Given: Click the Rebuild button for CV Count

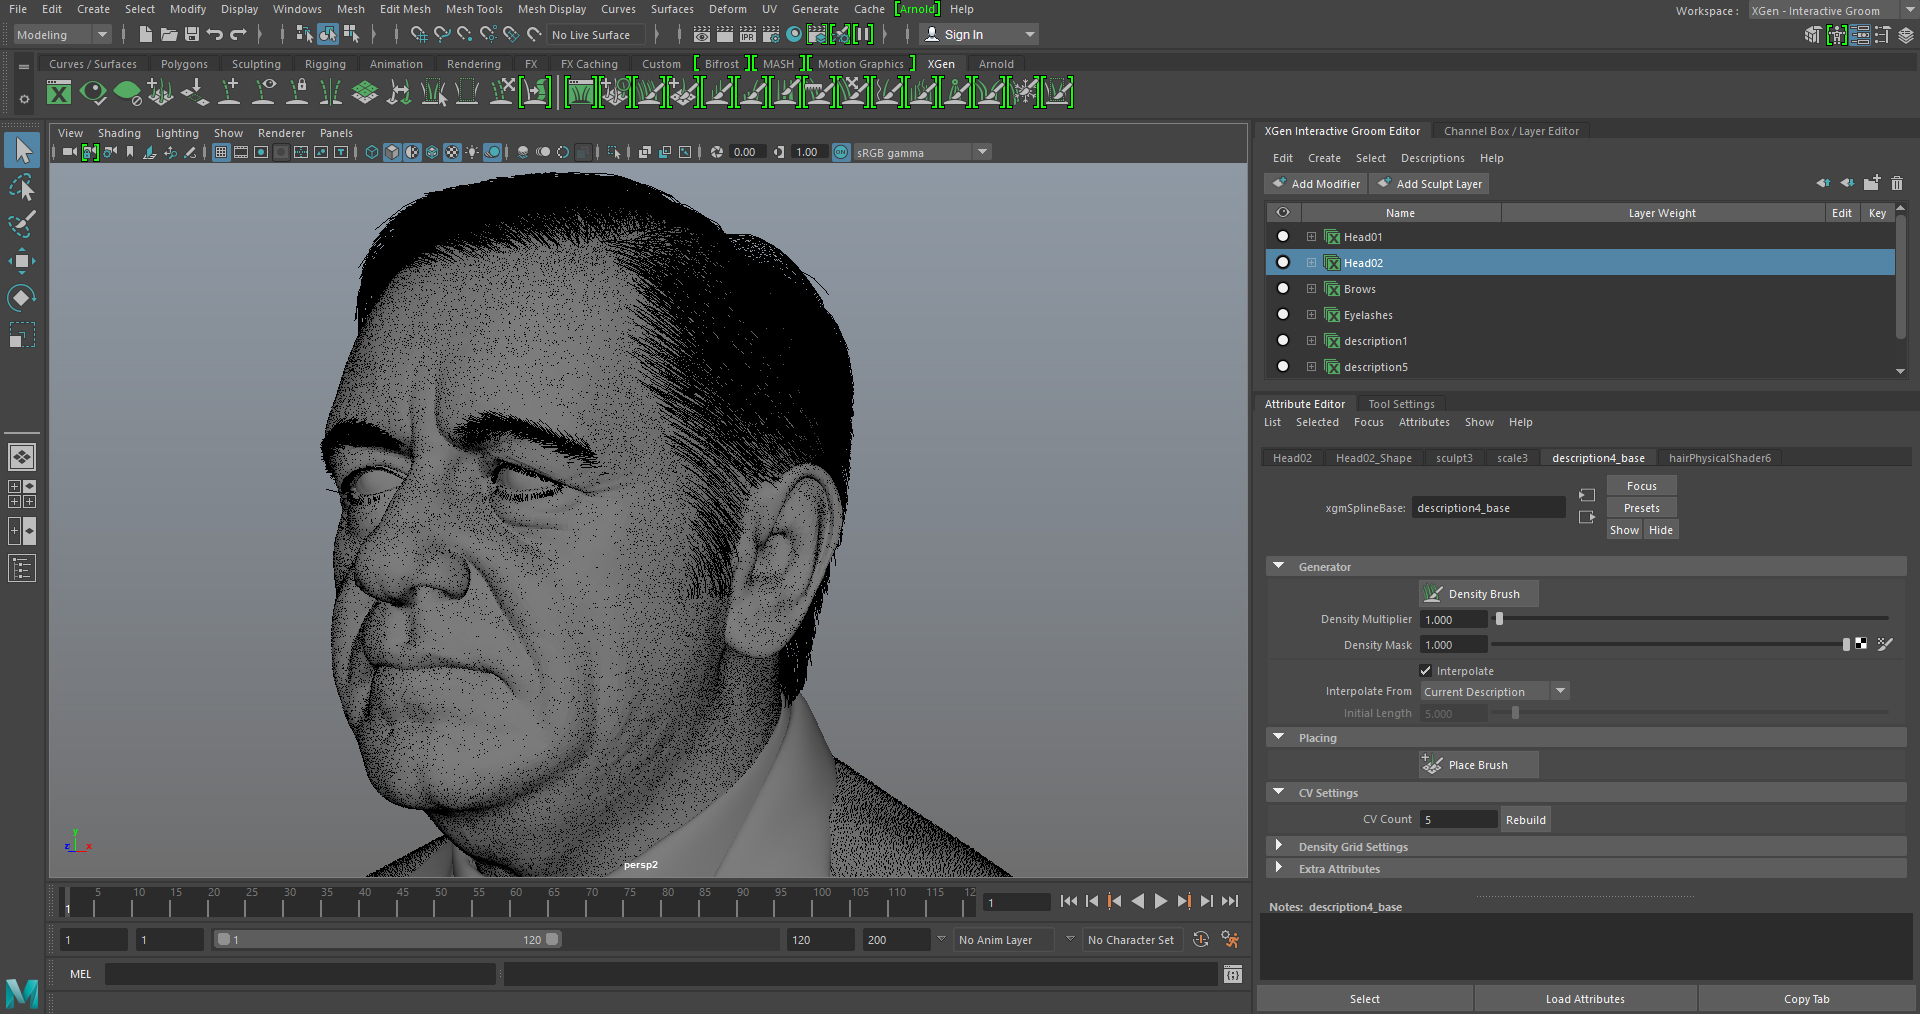Looking at the screenshot, I should click(x=1525, y=819).
